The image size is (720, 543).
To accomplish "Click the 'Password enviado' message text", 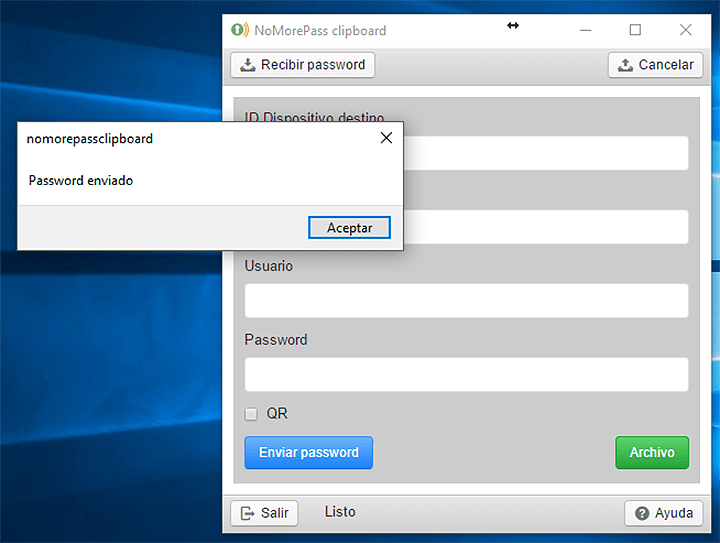I will tap(81, 180).
